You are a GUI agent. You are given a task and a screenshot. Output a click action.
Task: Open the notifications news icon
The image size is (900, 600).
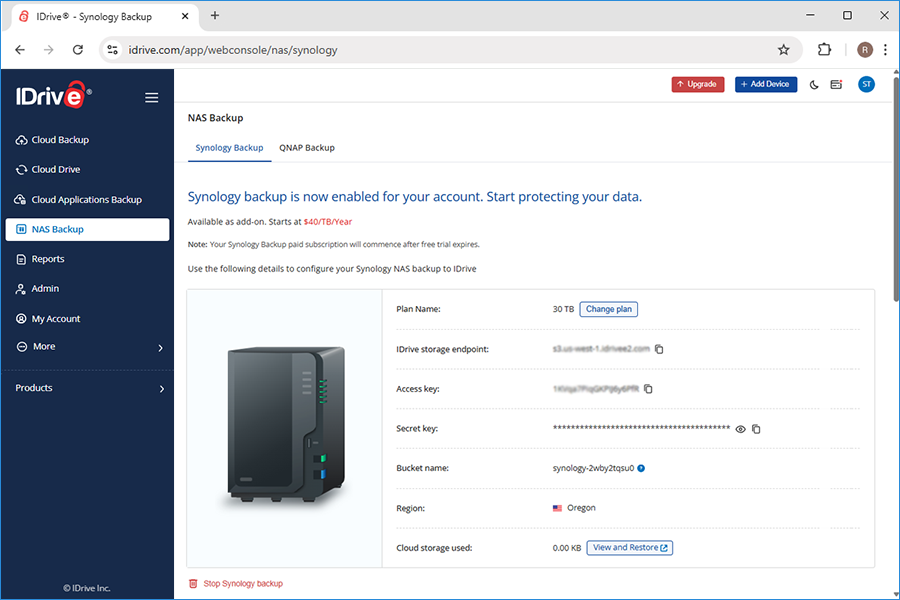point(836,84)
